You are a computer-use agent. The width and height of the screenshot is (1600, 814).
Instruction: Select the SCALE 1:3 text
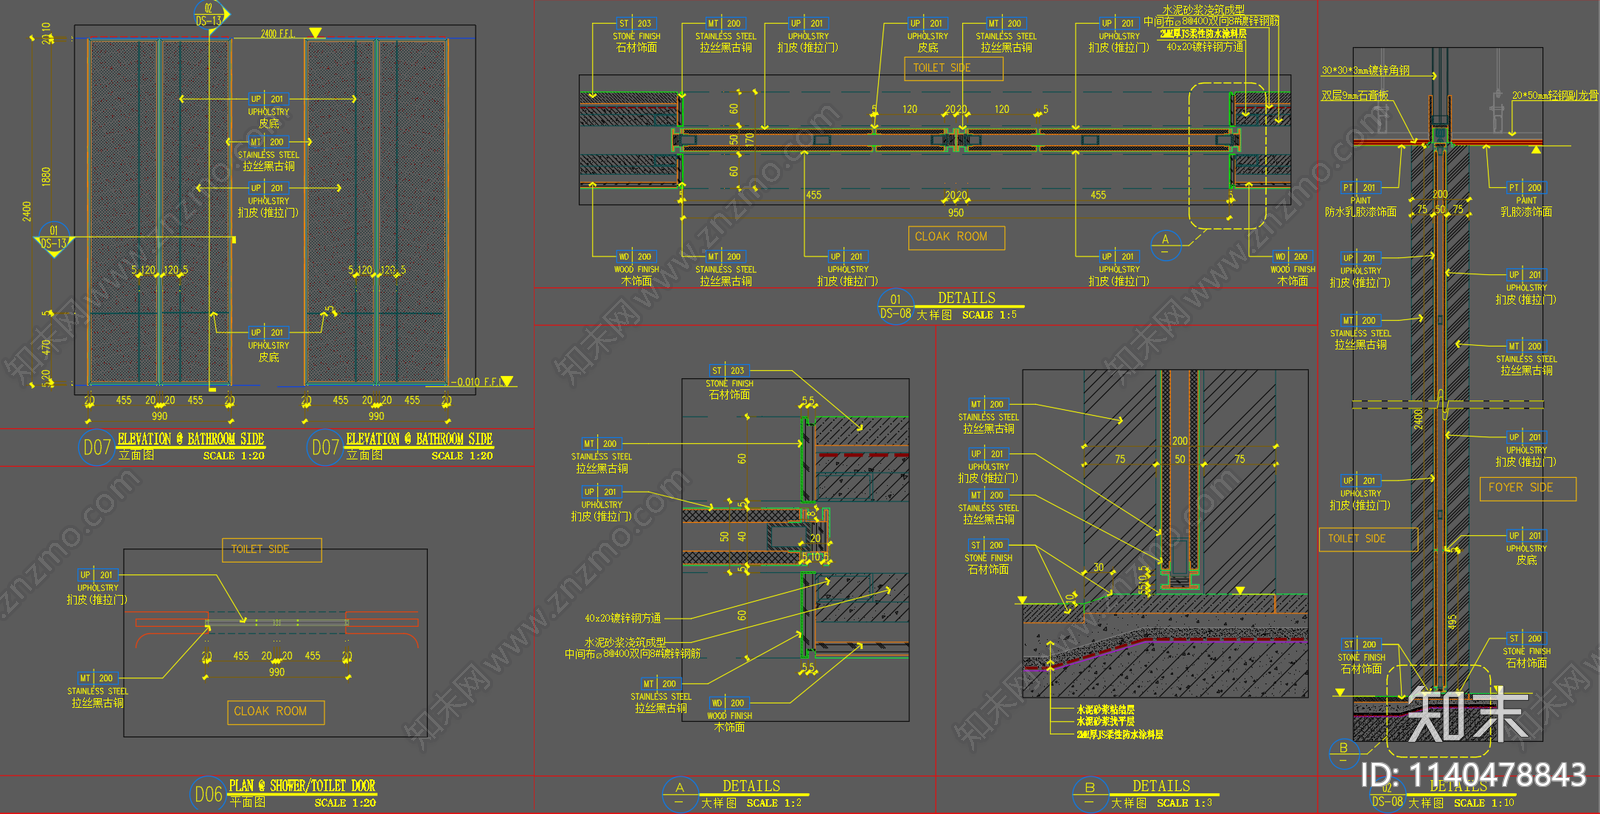click(x=1184, y=803)
